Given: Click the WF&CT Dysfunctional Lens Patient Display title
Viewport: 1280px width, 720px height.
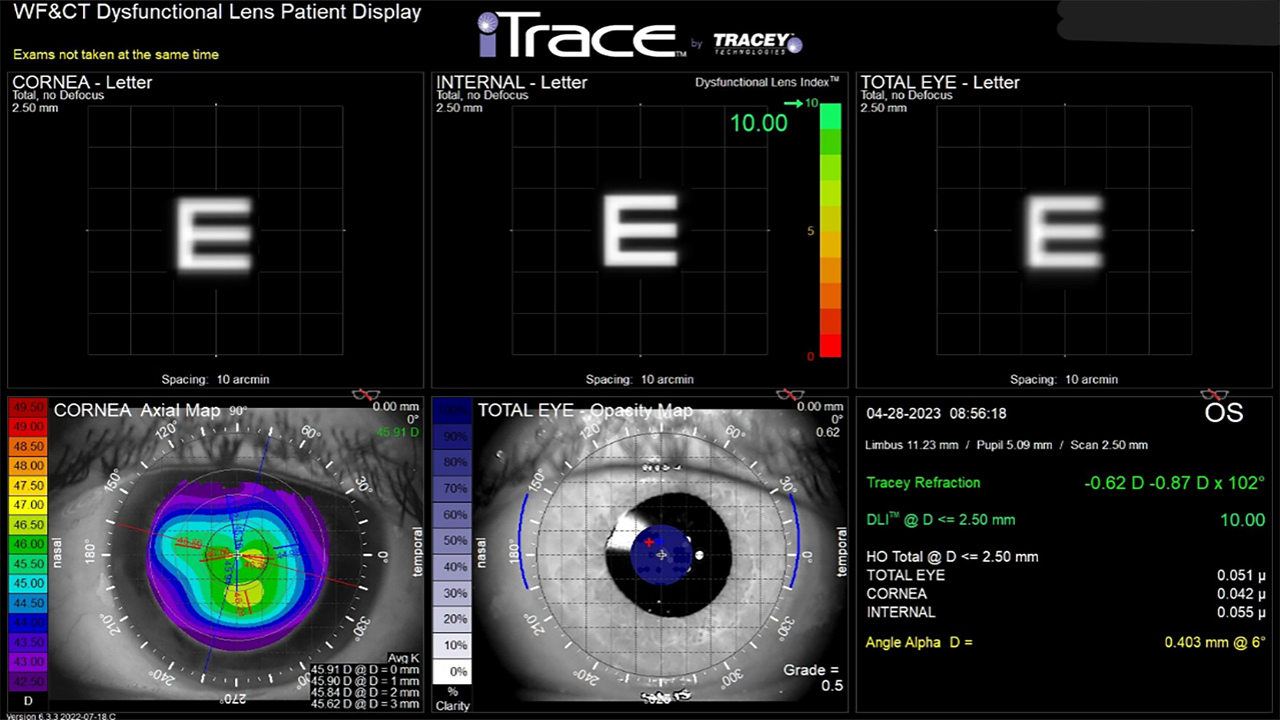Looking at the screenshot, I should pos(216,13).
